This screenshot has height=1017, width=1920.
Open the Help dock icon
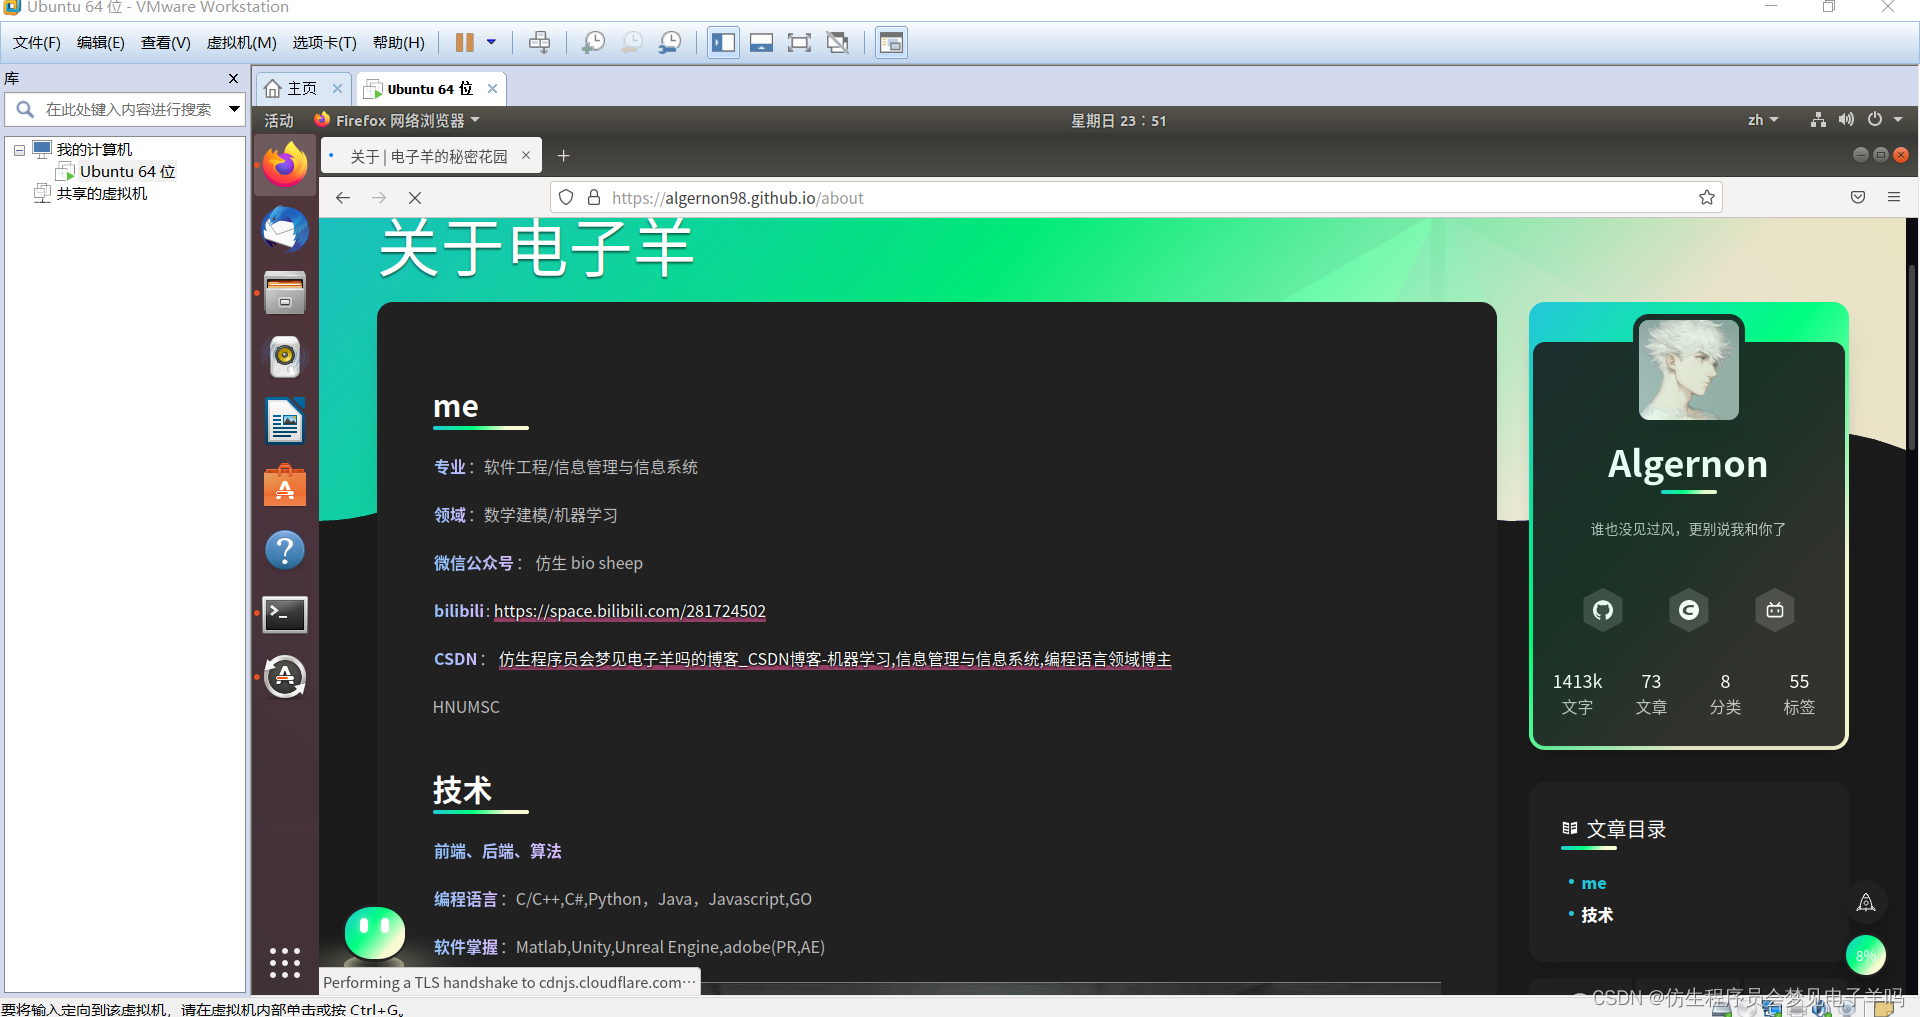tap(285, 550)
